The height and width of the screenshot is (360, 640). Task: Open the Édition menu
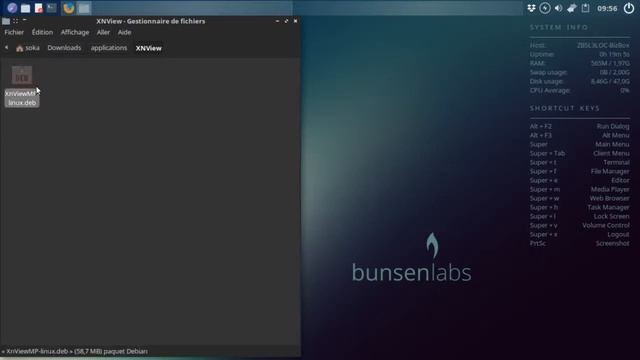tap(42, 32)
